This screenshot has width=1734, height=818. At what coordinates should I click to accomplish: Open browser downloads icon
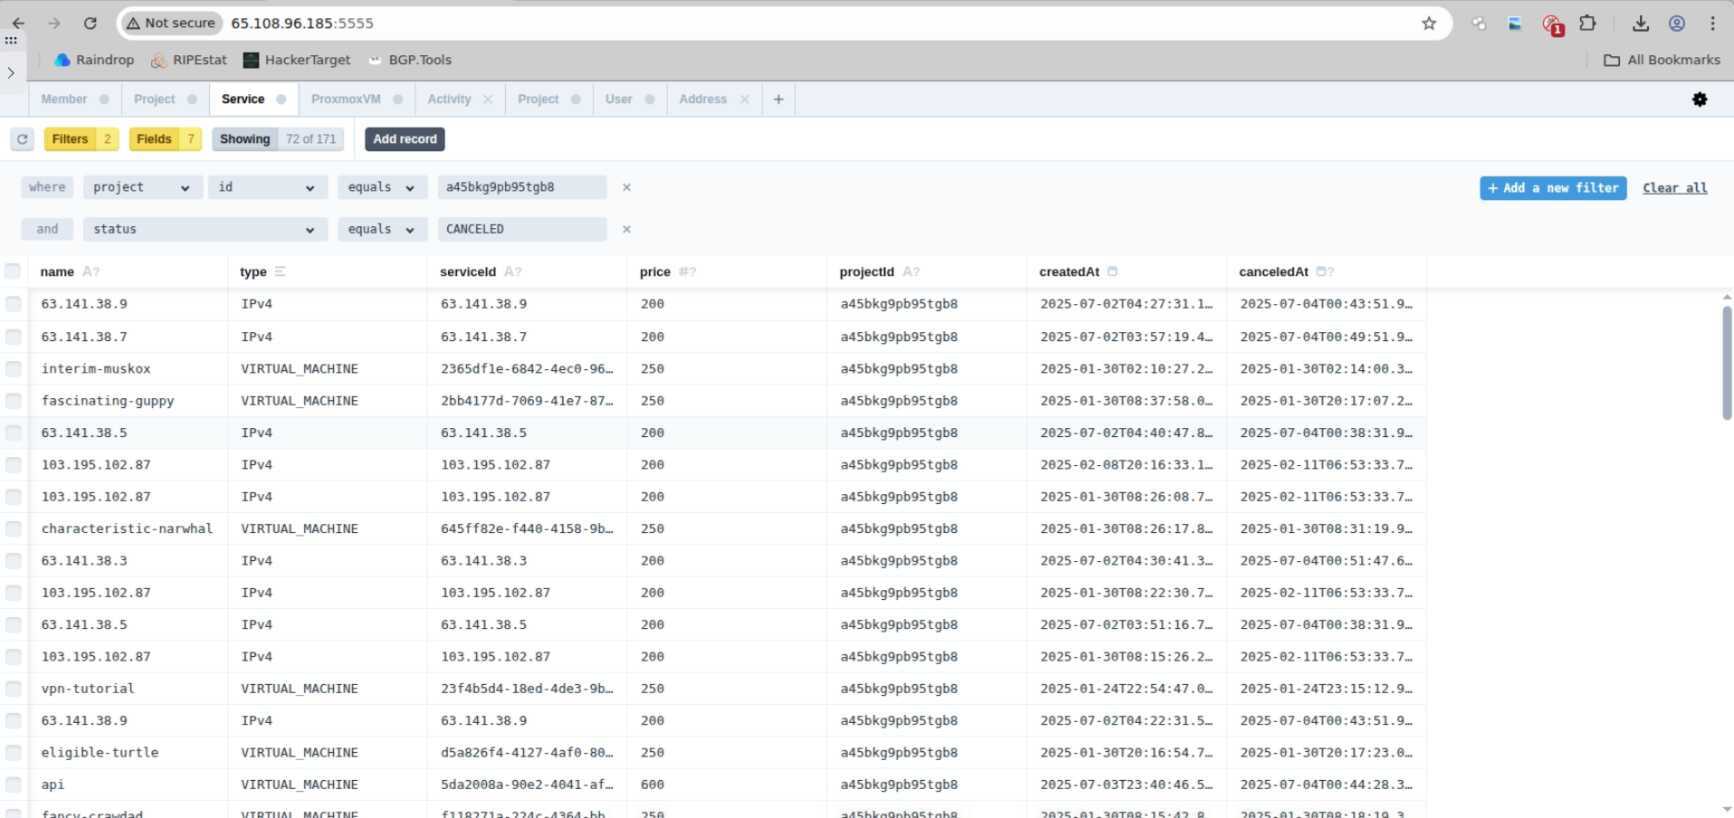click(x=1640, y=23)
